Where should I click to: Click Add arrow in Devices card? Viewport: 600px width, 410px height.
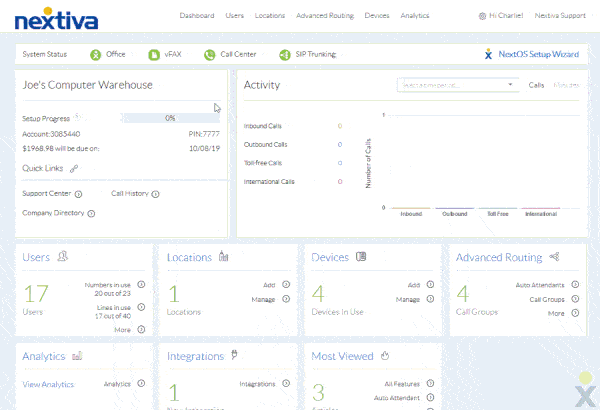[x=430, y=284]
